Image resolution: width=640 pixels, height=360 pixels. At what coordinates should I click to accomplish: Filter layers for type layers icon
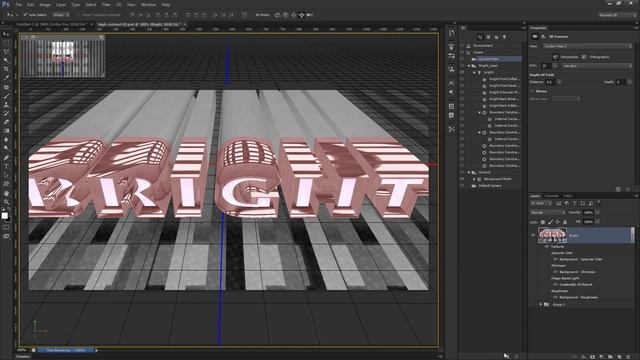(575, 203)
